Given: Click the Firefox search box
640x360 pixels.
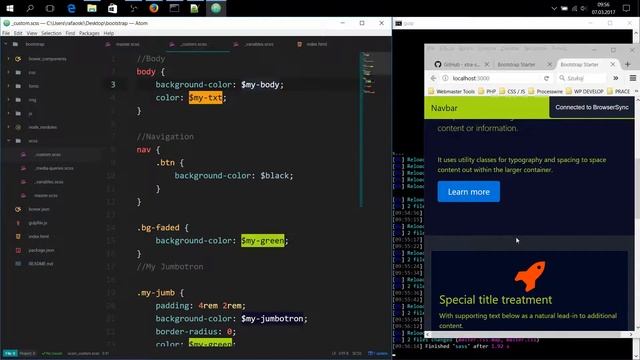Looking at the screenshot, I should (582, 78).
